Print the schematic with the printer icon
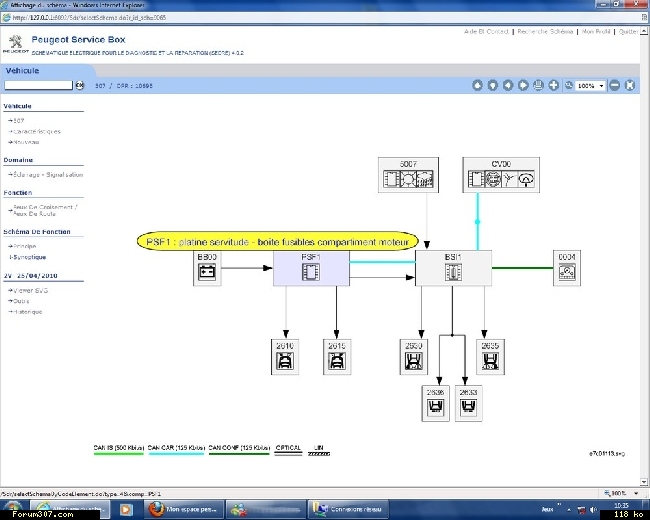The image size is (650, 520). coord(538,85)
